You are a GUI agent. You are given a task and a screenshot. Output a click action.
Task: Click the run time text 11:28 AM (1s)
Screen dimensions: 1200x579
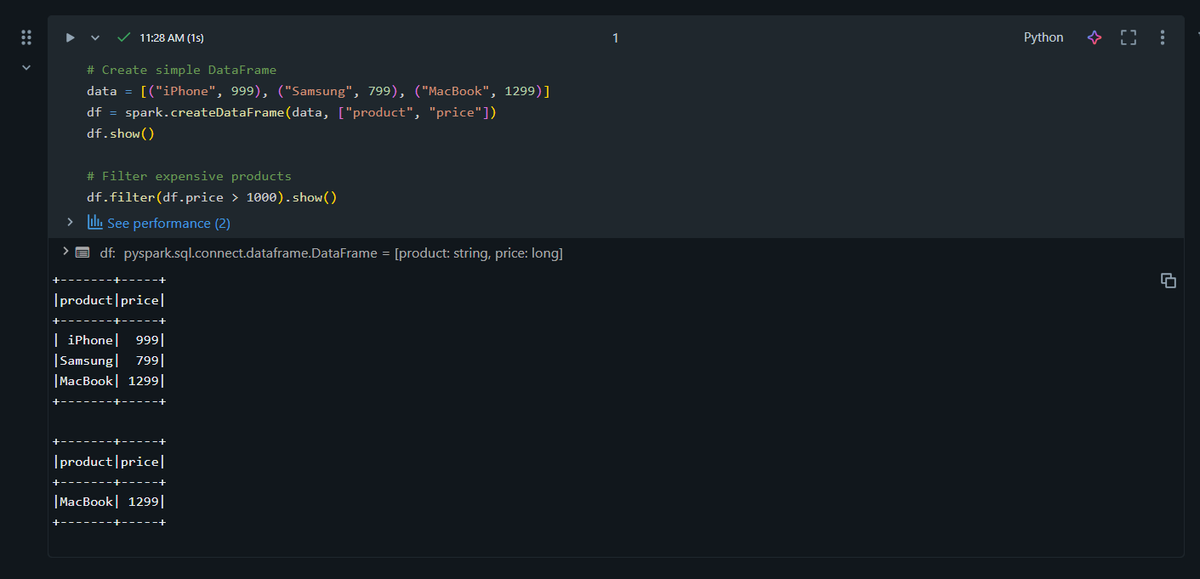click(172, 38)
